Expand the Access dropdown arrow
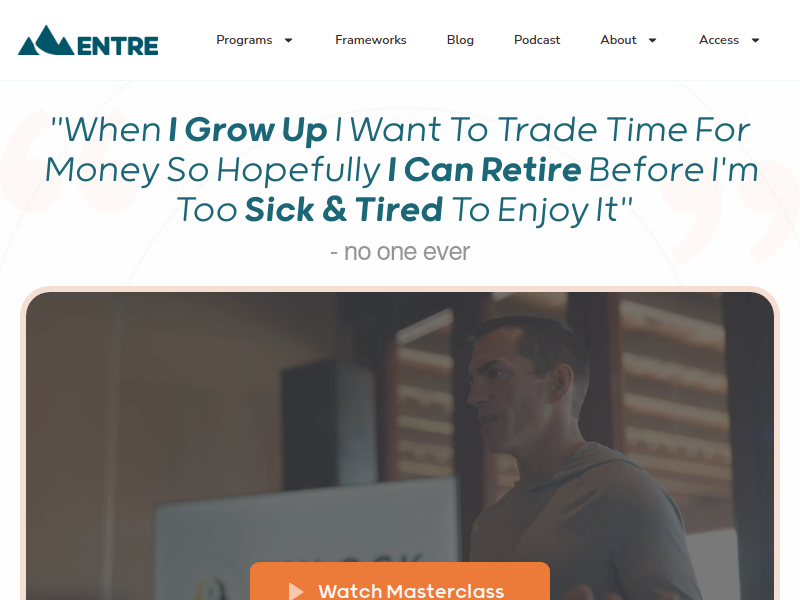Screen dimensions: 800x600 click(x=756, y=40)
